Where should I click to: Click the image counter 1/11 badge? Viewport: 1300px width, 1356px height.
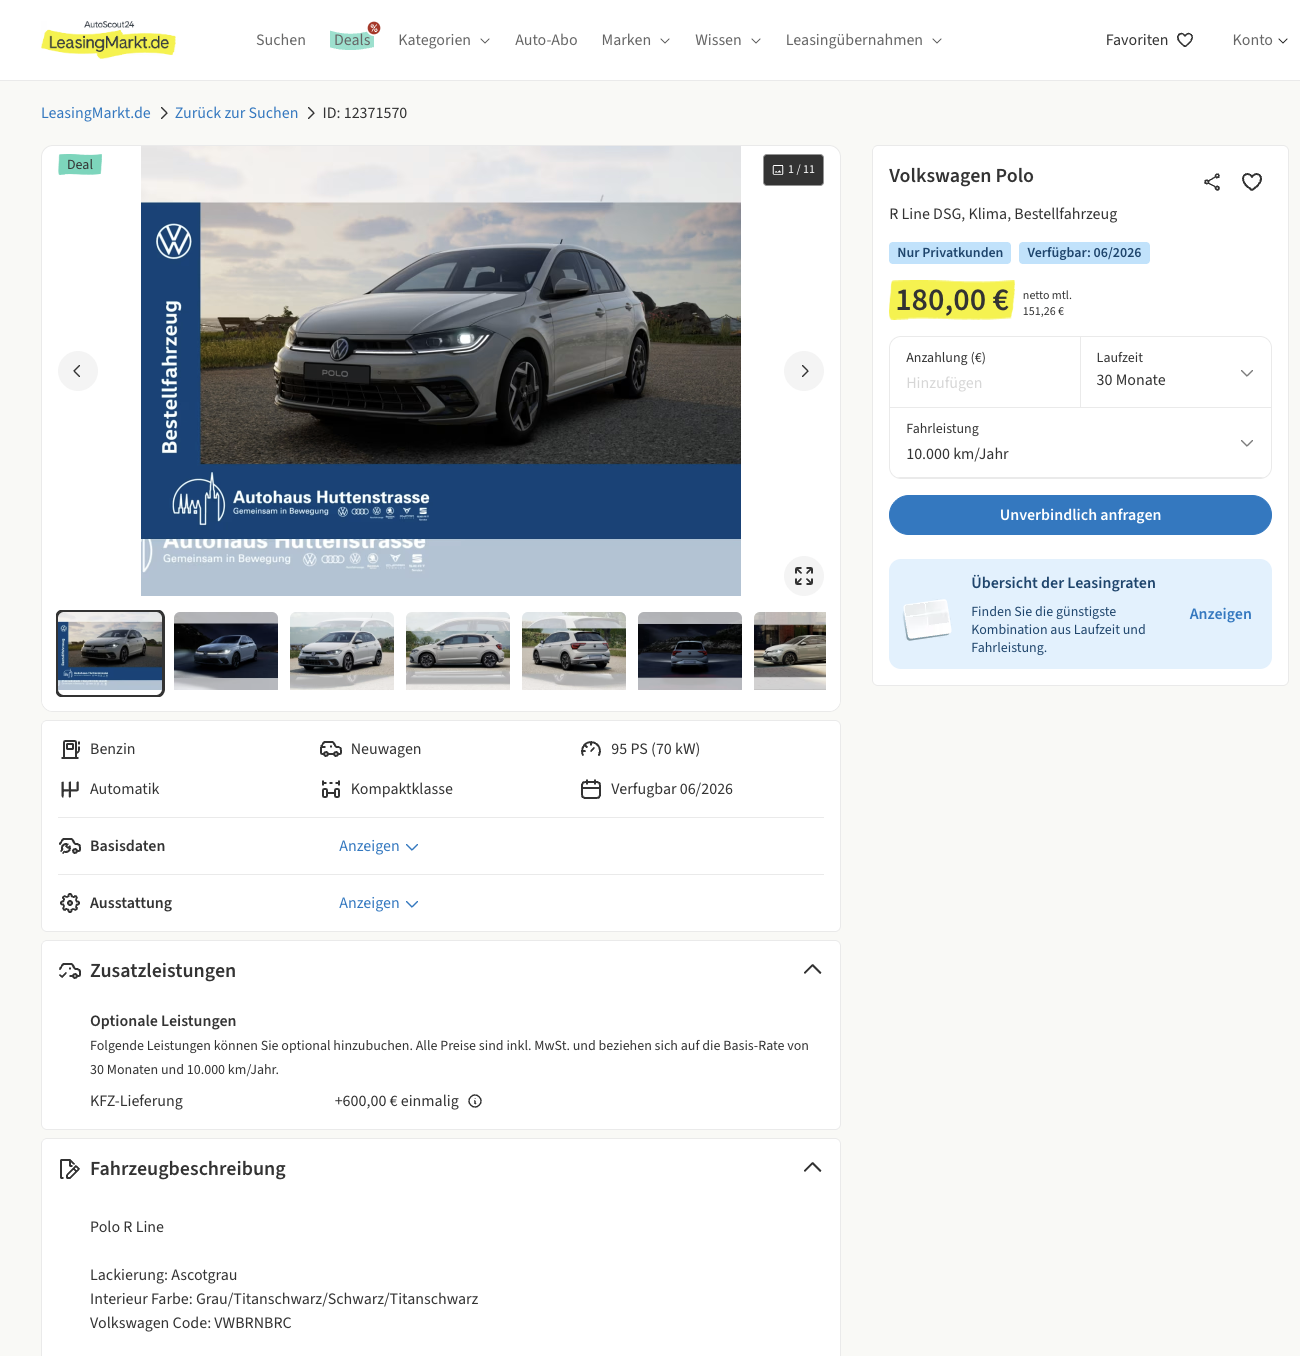[x=793, y=170]
